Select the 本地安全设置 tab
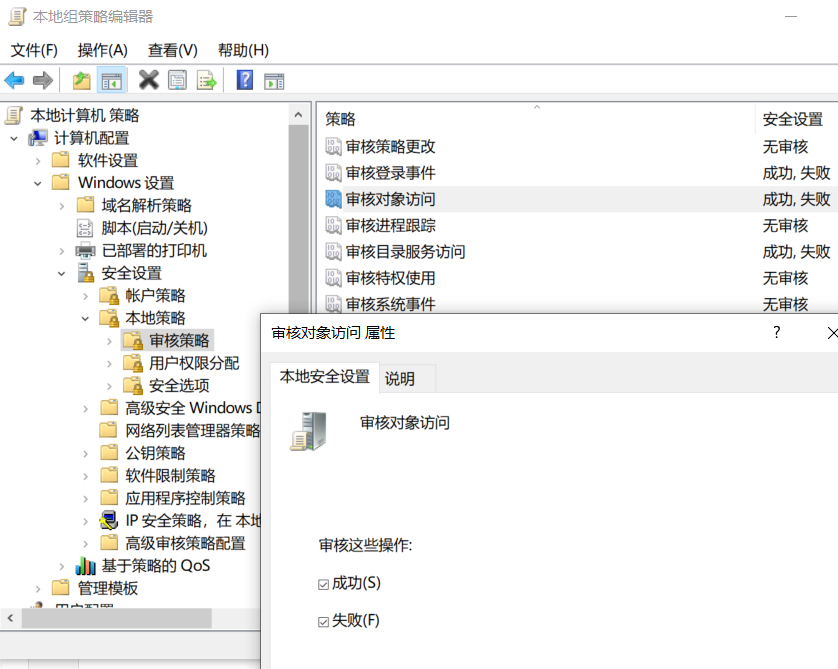 [x=324, y=376]
